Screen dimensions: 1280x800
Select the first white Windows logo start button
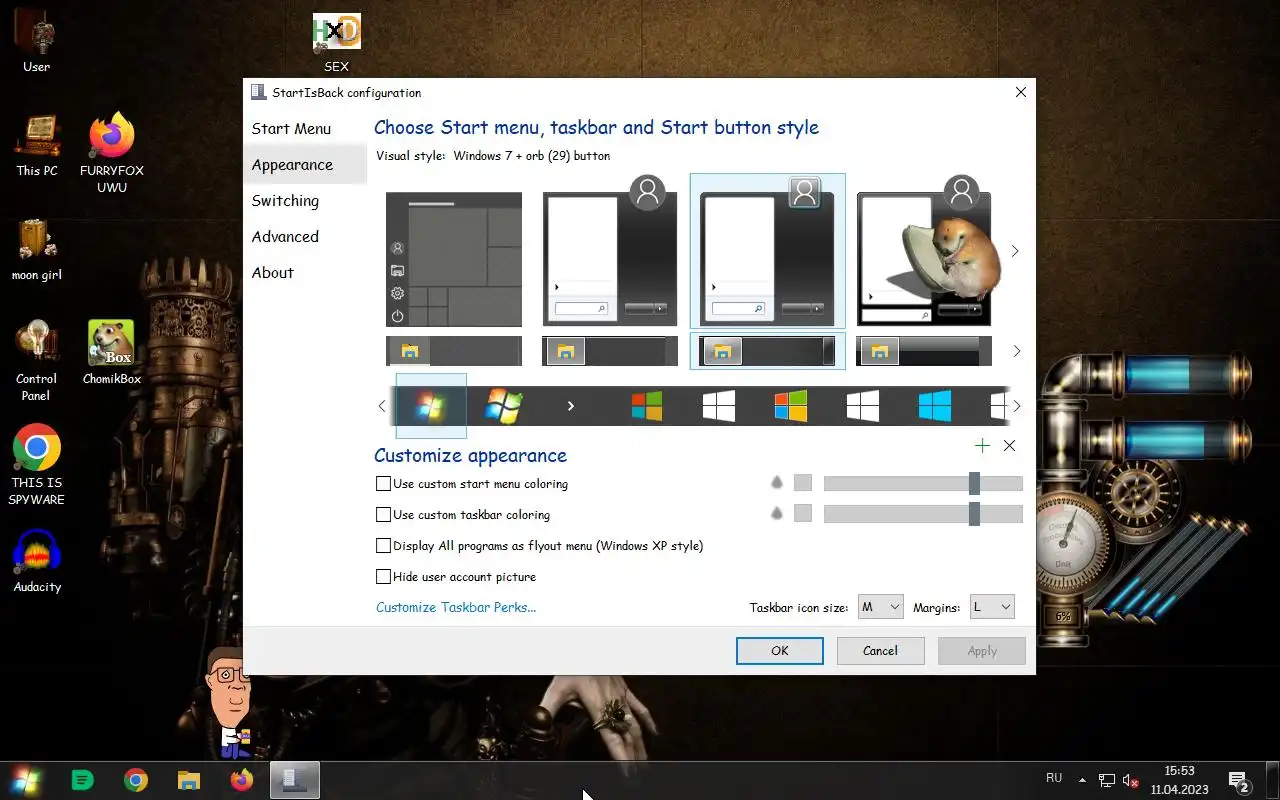coord(719,406)
